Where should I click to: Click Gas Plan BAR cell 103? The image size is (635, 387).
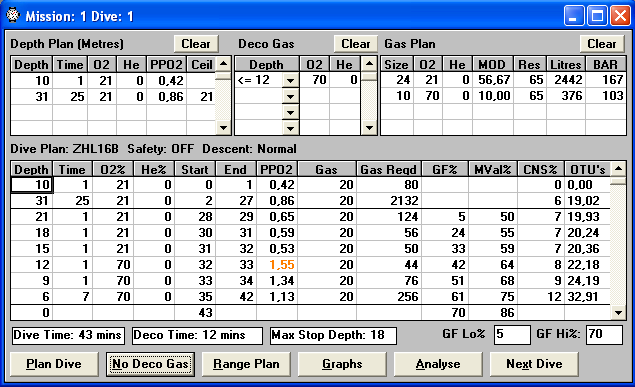click(606, 96)
